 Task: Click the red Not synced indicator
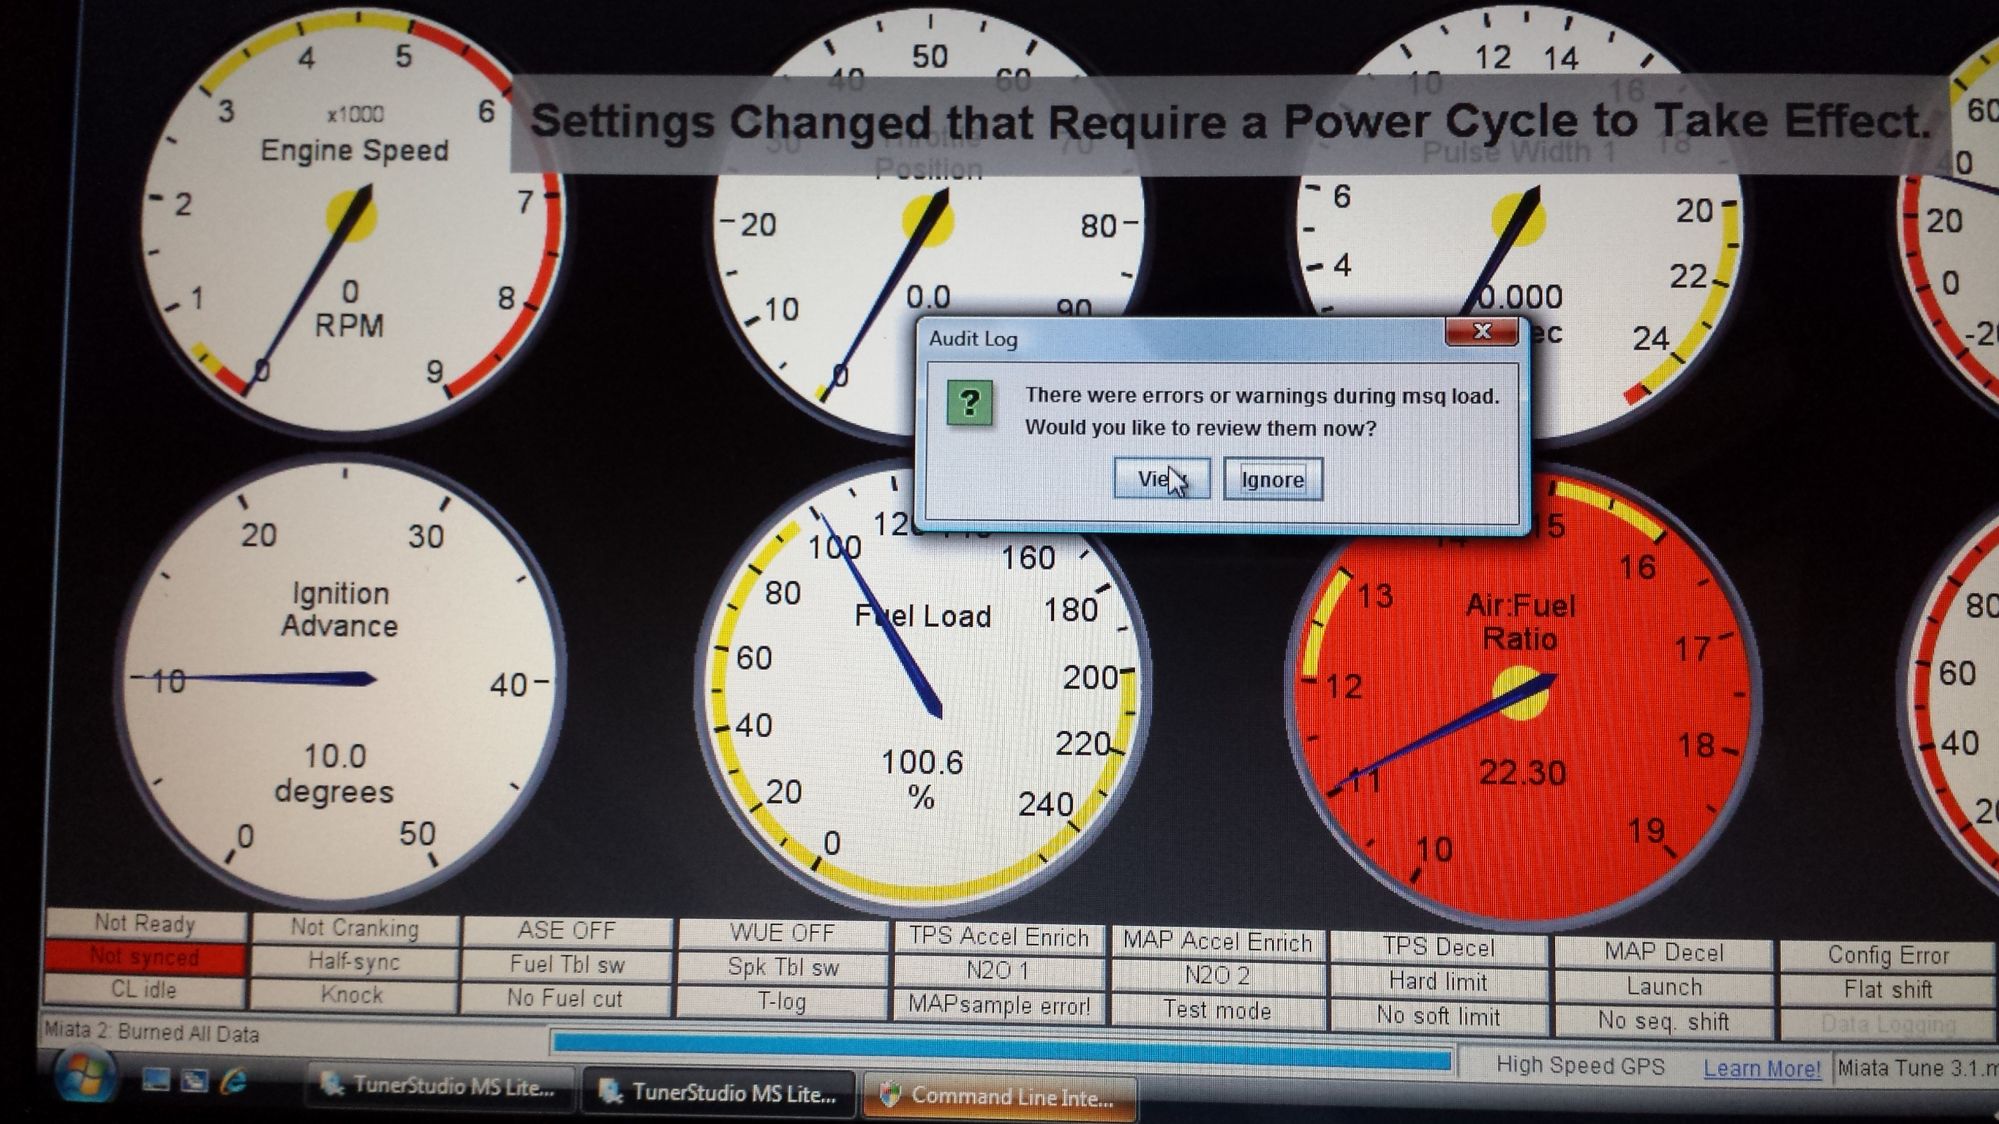point(145,957)
